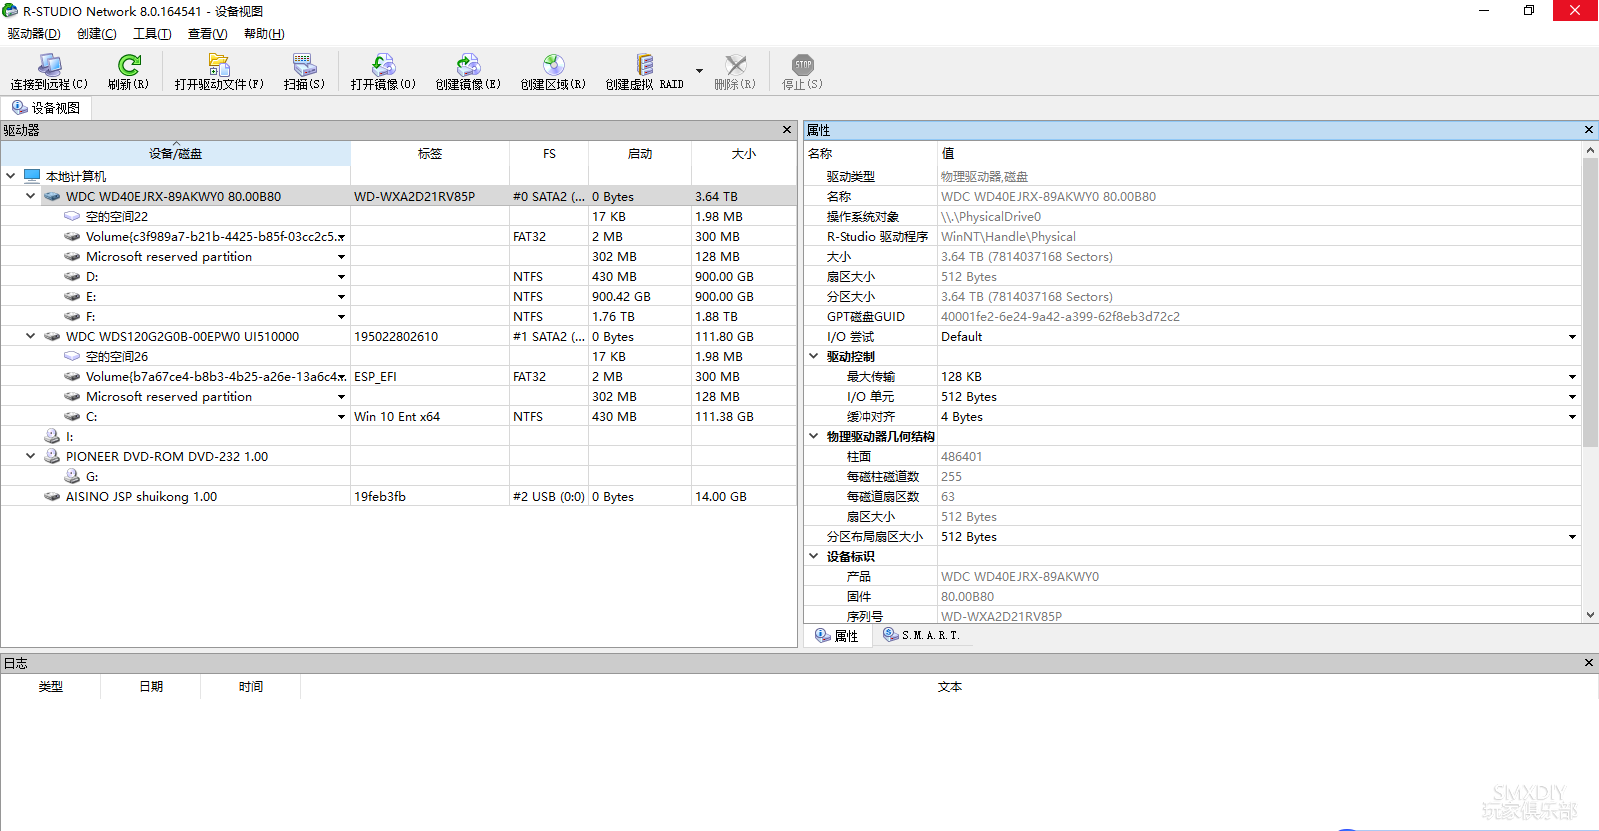Viewport: 1599px width, 831px height.
Task: Click the Connect to Remote toolbar icon
Action: pyautogui.click(x=49, y=72)
